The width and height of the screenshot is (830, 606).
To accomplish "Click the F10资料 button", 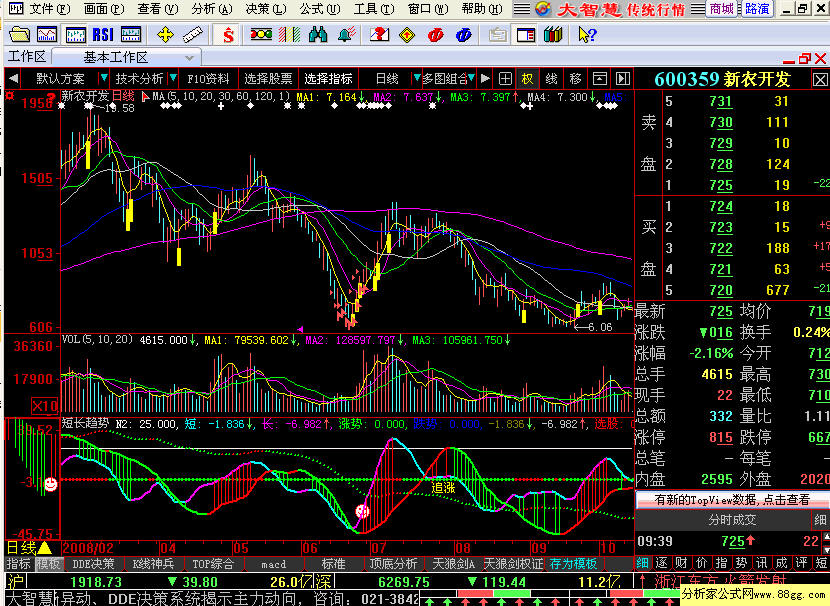I will 208,79.
